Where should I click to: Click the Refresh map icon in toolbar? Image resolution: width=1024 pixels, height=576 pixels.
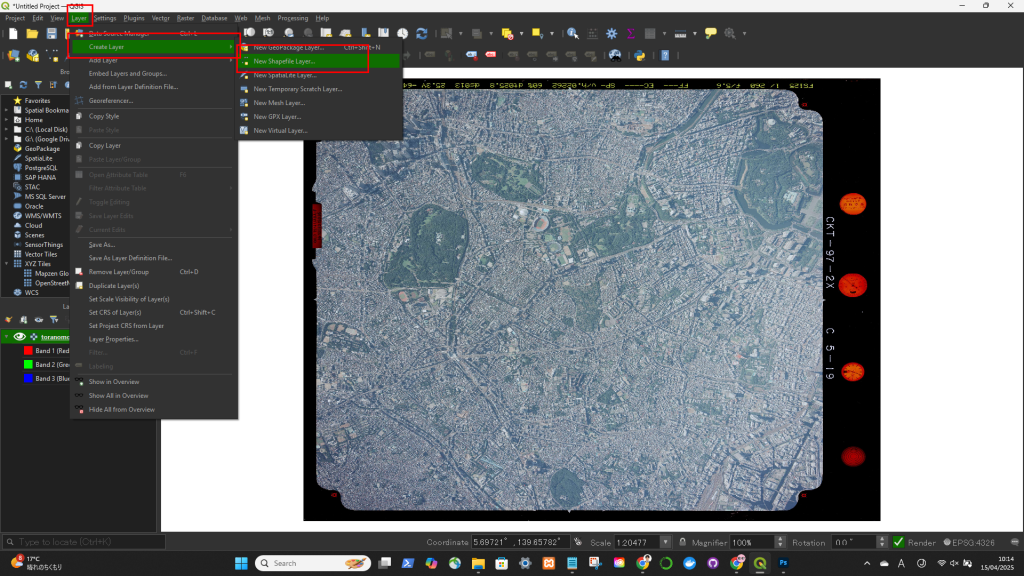point(421,33)
